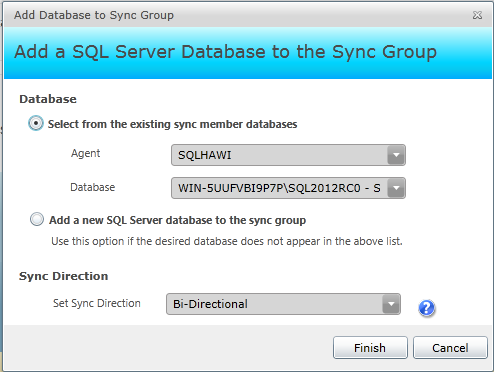Open the WIN-5UUFVBI9P7P\SQL2012RC0 database combo box

(288, 188)
